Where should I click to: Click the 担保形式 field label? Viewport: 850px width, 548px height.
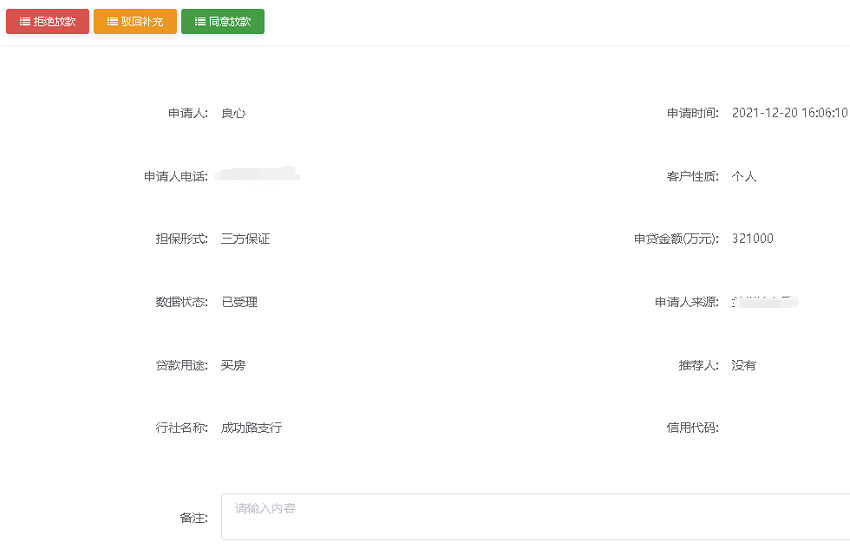click(x=182, y=239)
